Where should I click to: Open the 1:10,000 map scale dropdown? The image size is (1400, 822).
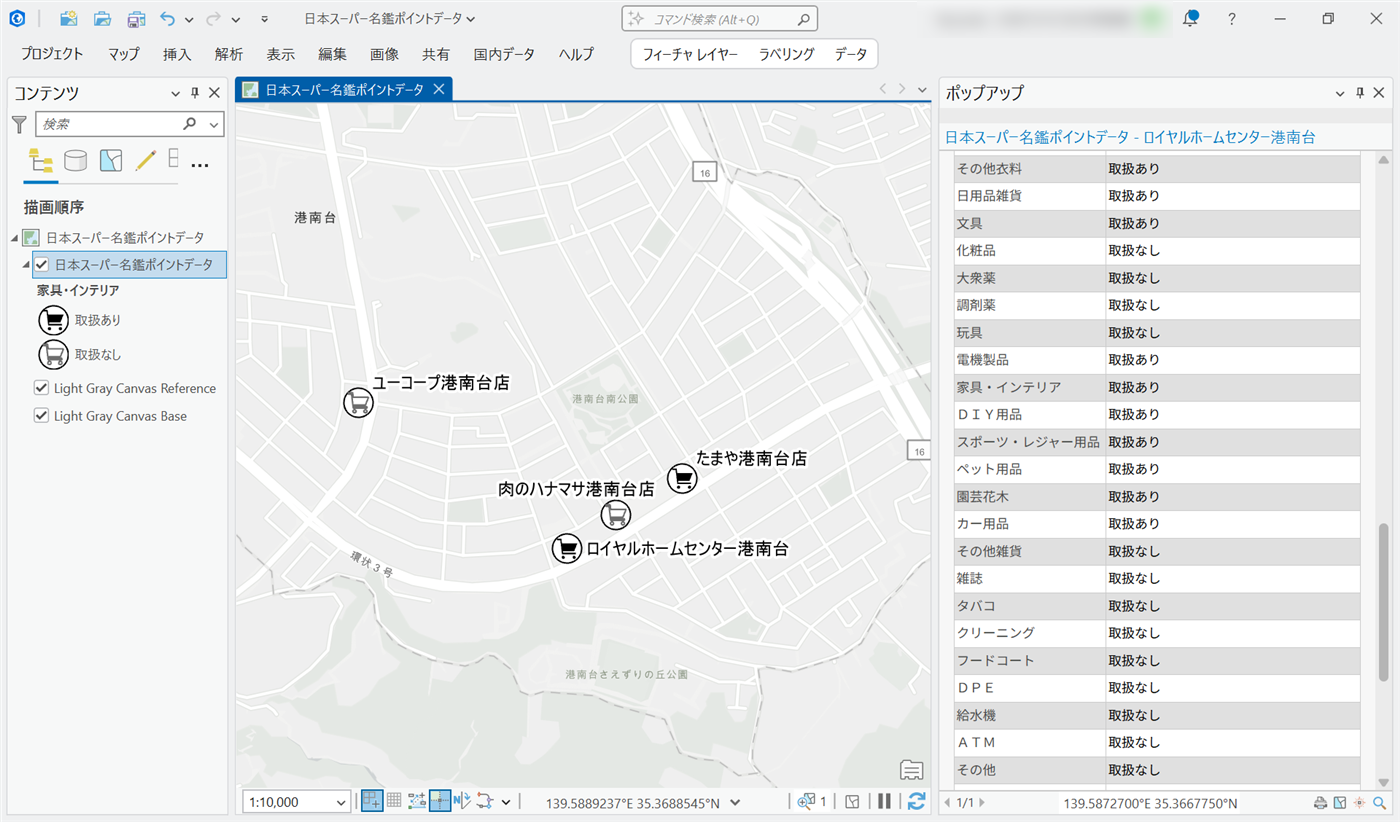[342, 802]
